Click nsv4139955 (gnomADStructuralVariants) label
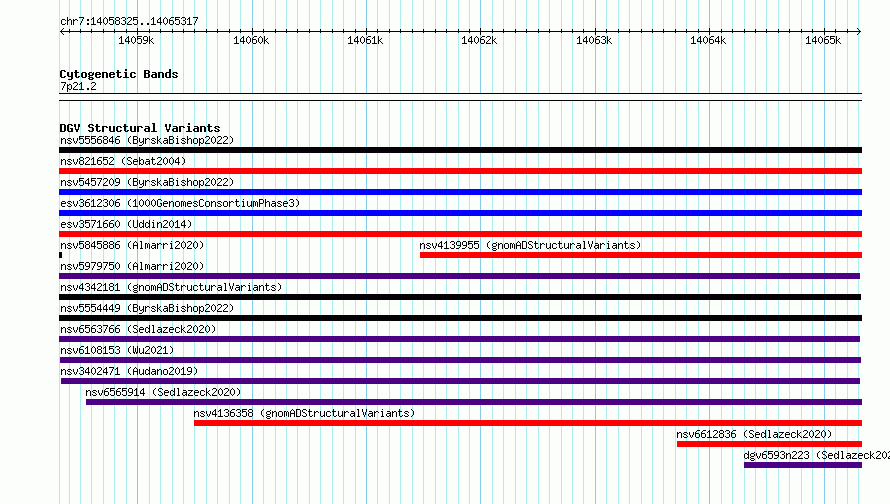Screen dimensions: 890x504 (x=530, y=245)
